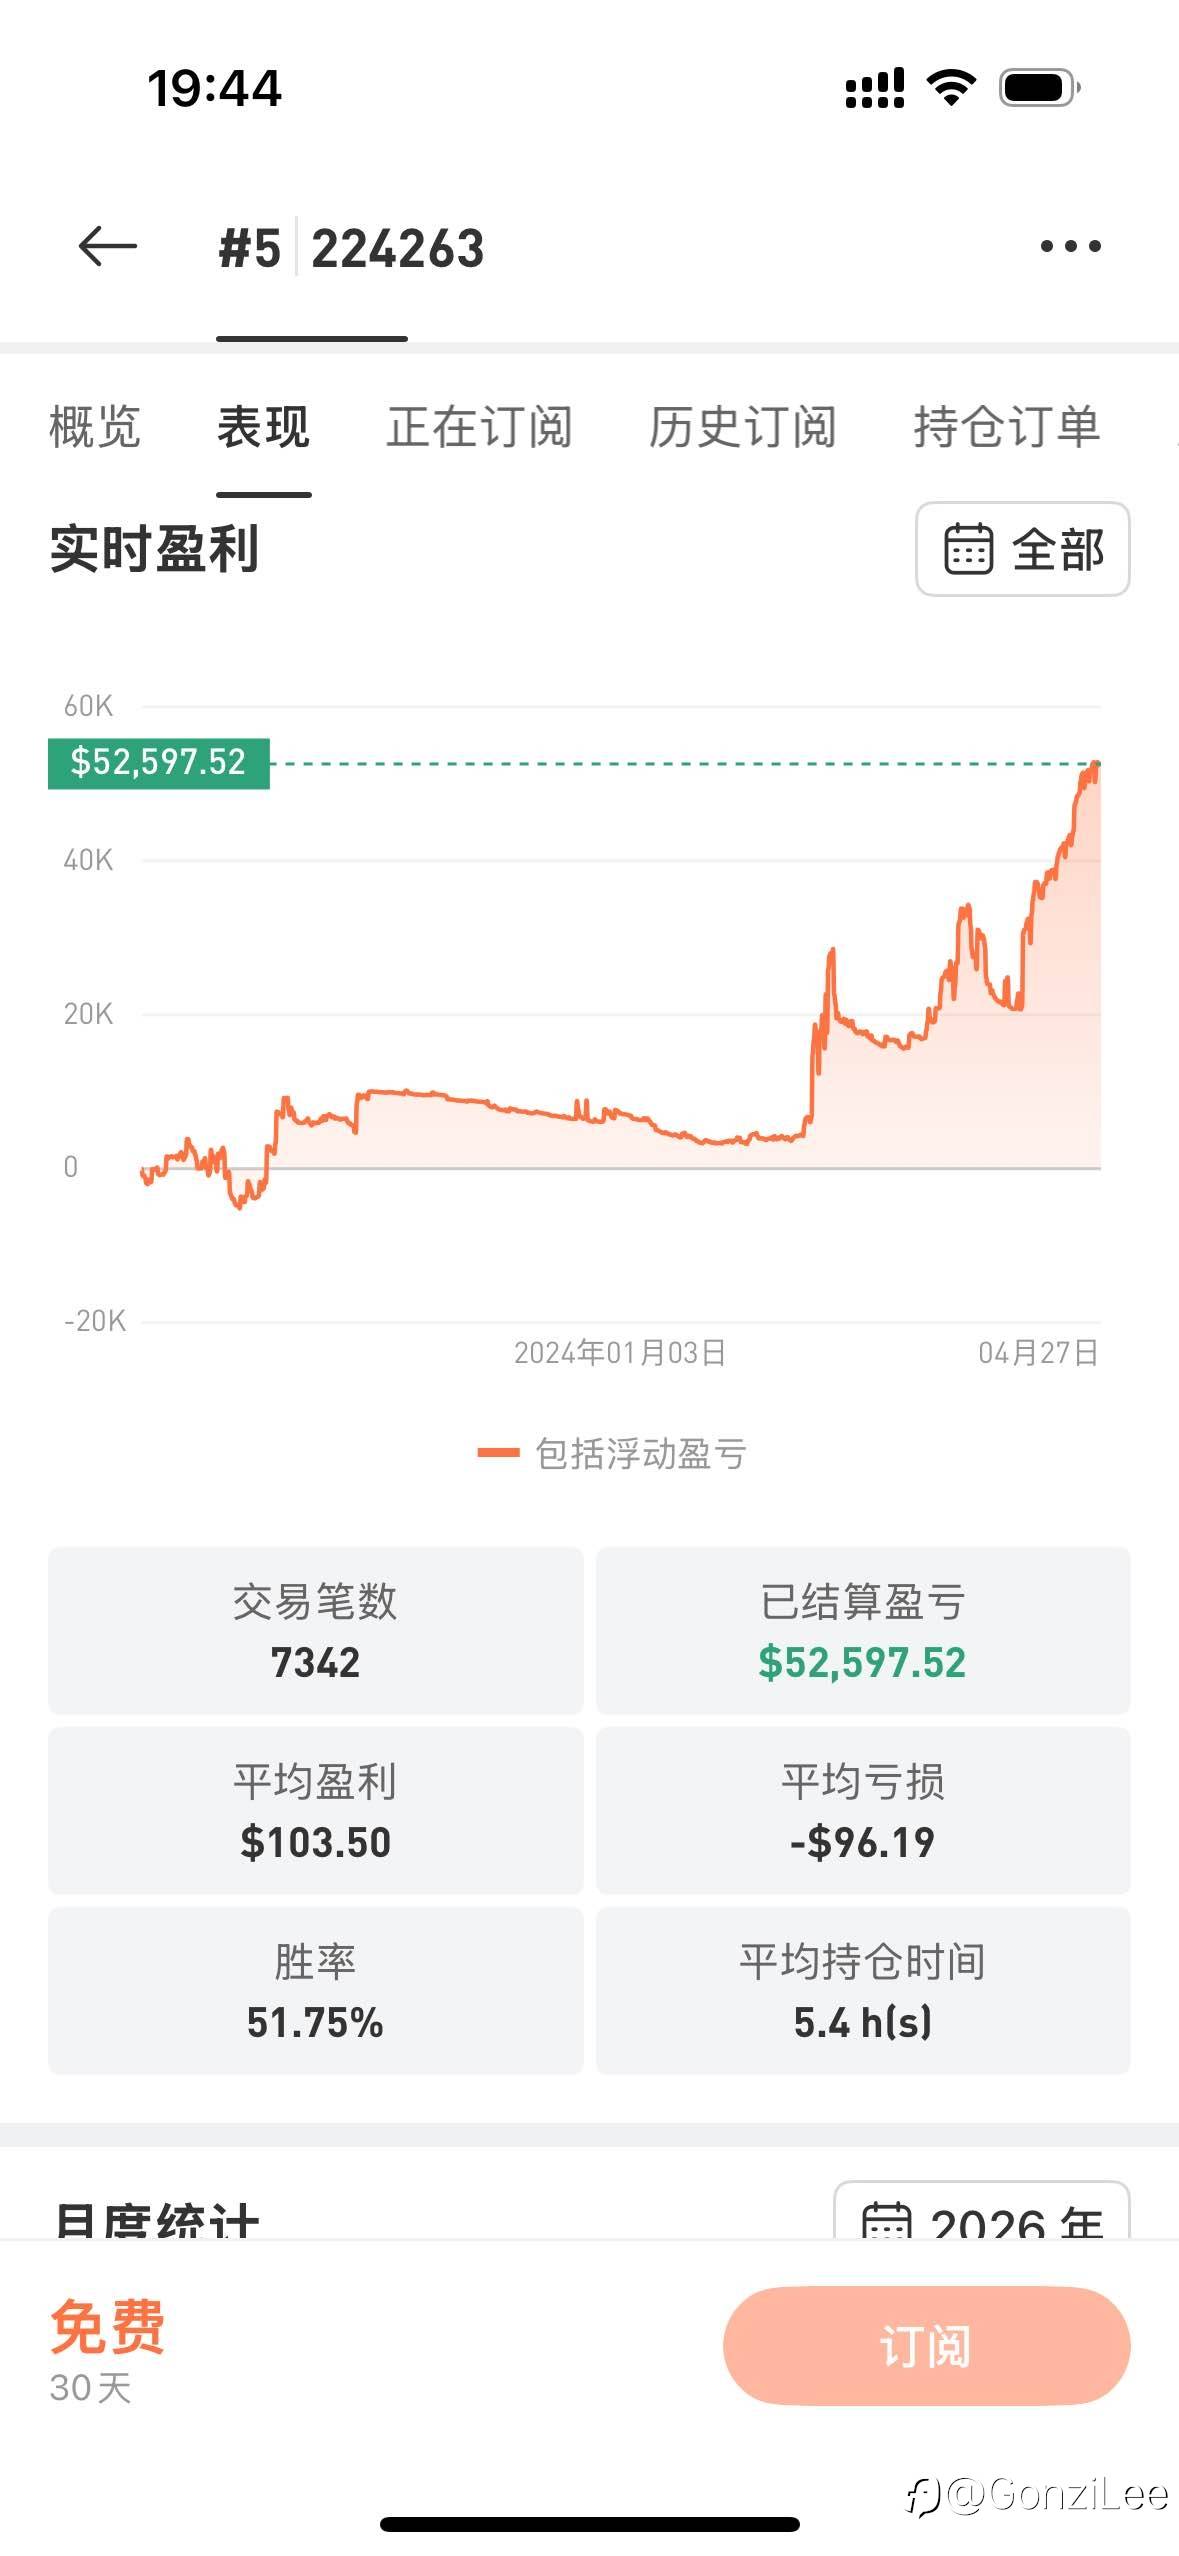Open the three-dot more options menu

[x=1070, y=246]
